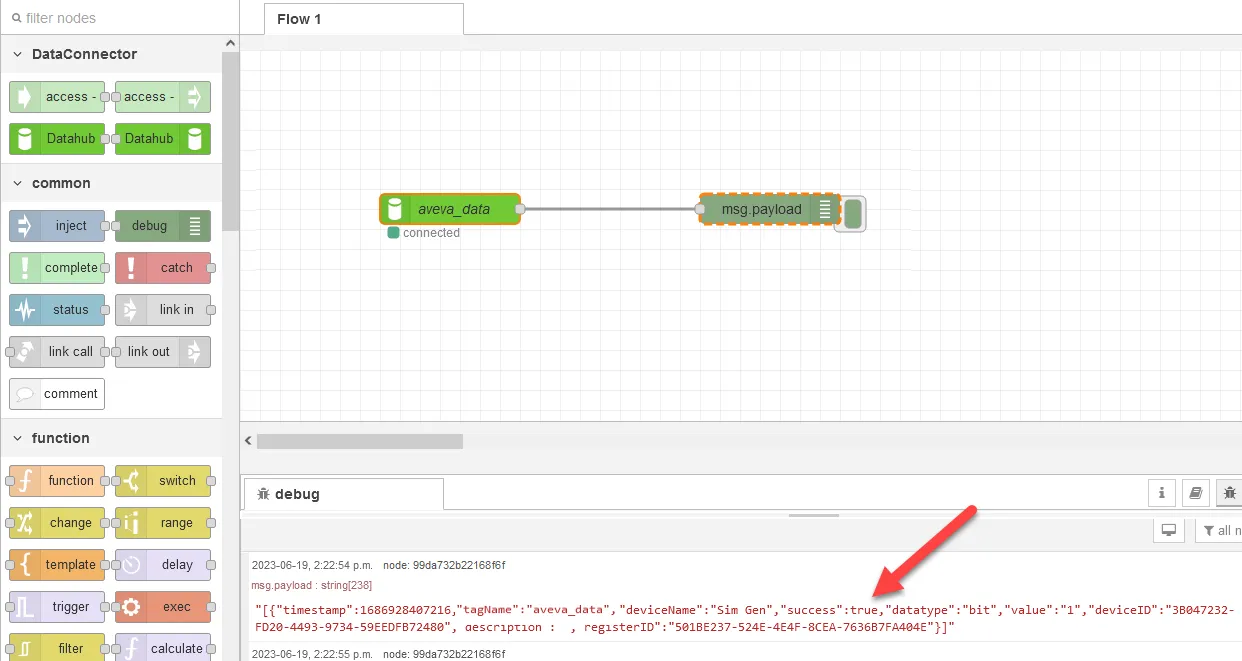Pick the link in node
The image size is (1242, 661).
[x=163, y=310]
